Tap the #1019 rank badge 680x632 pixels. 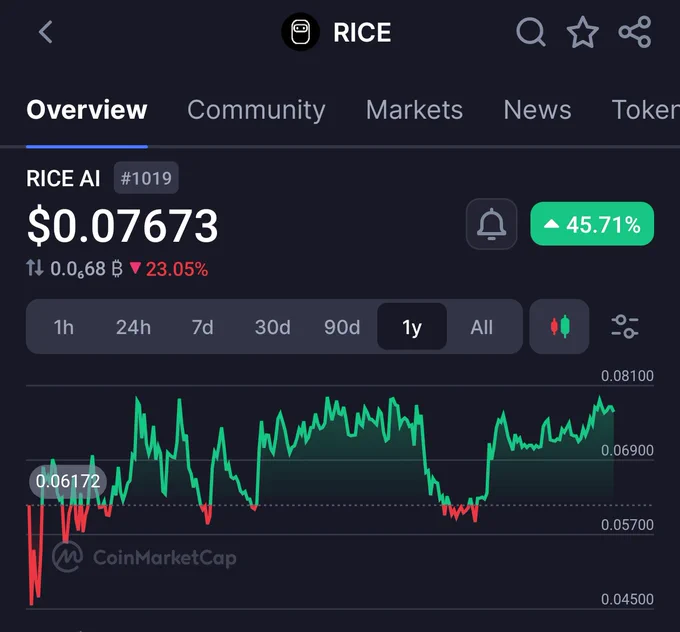(146, 178)
